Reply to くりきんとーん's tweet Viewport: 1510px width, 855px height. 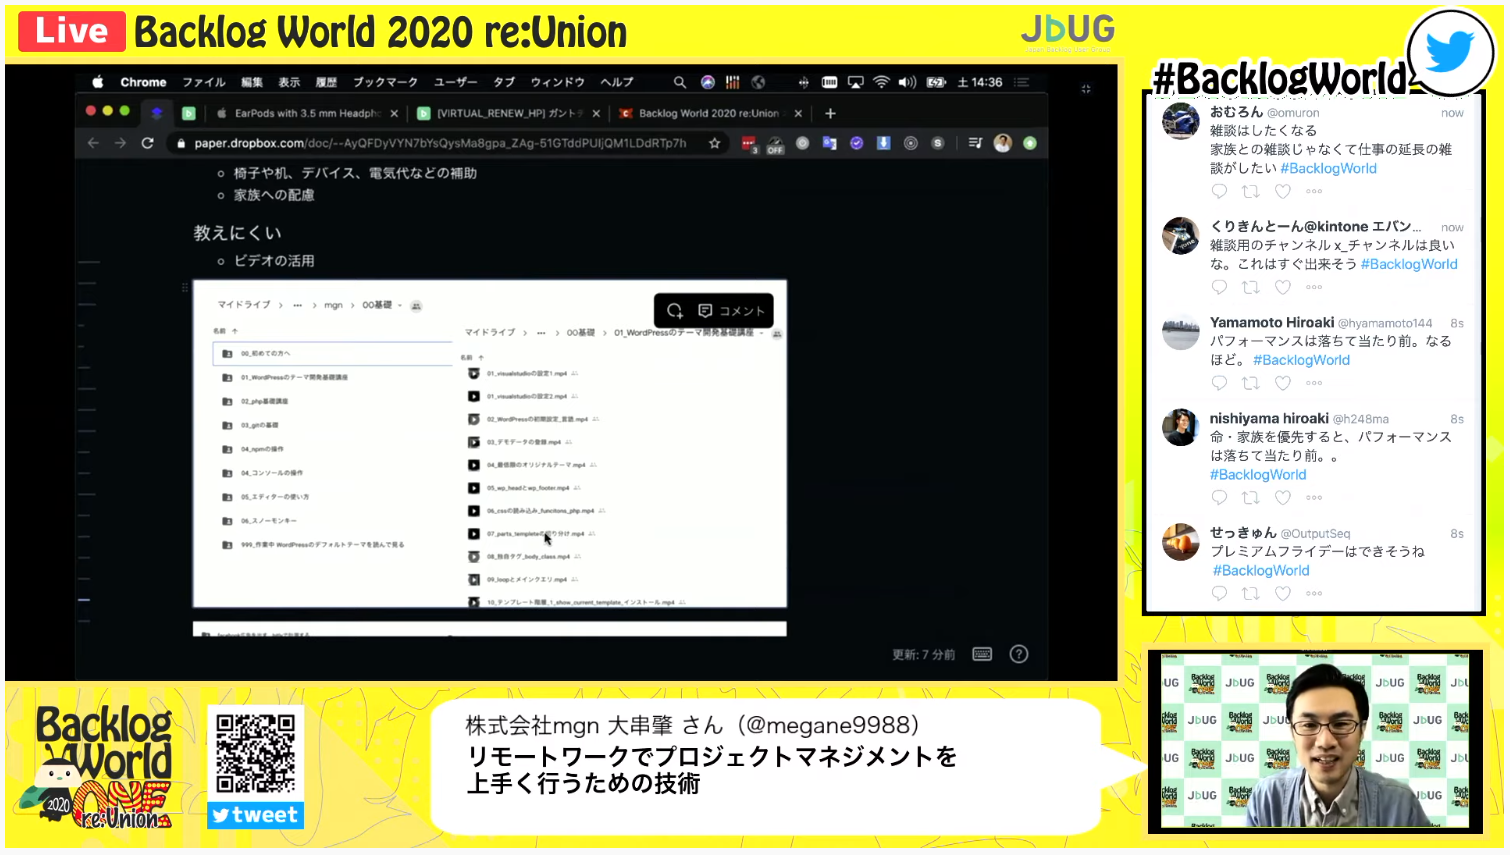pyautogui.click(x=1219, y=287)
